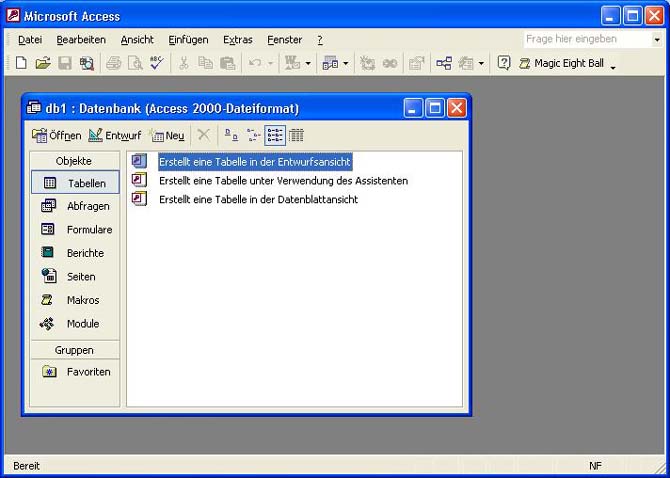Open the Fenster menu
Screen dimensions: 670x478
pos(285,40)
